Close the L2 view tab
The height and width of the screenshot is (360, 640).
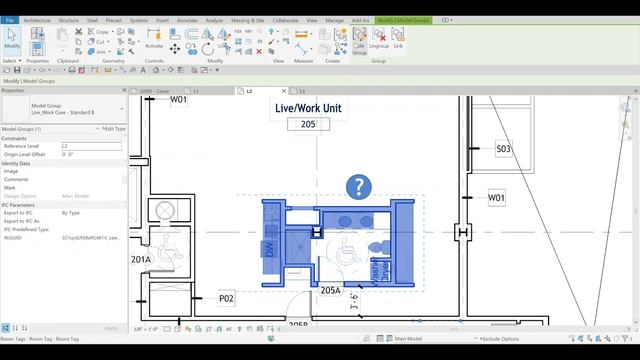[284, 91]
